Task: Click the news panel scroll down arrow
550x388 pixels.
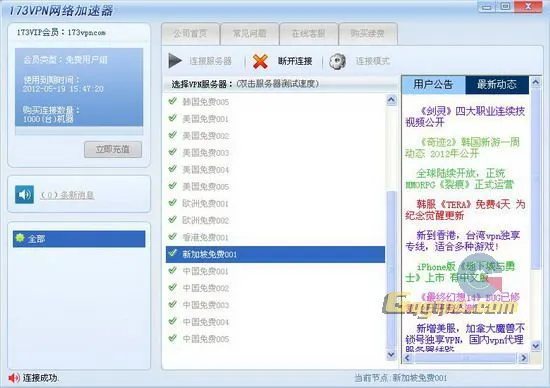Action: click(x=536, y=346)
